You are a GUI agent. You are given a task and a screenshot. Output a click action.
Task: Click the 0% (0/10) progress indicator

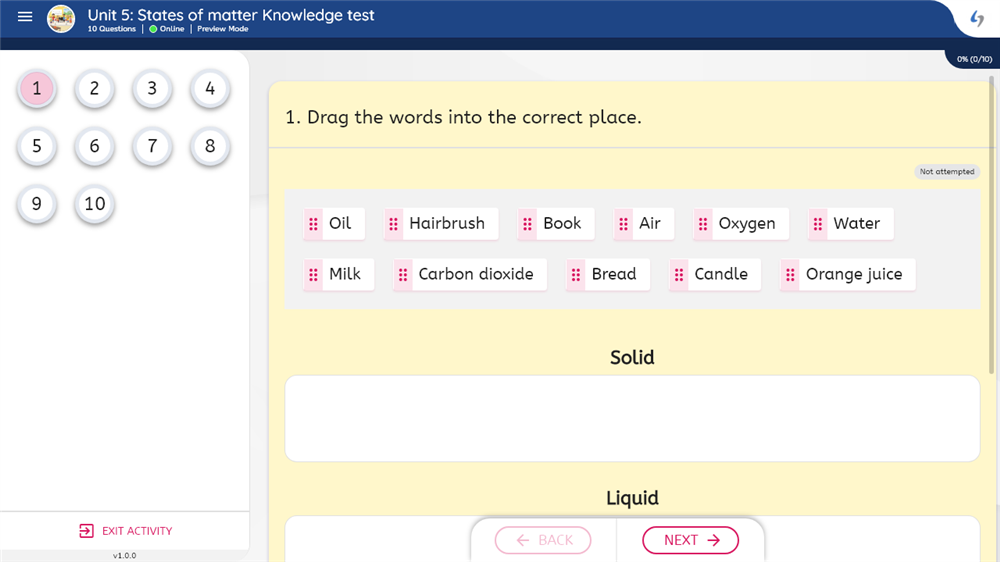[x=974, y=59]
